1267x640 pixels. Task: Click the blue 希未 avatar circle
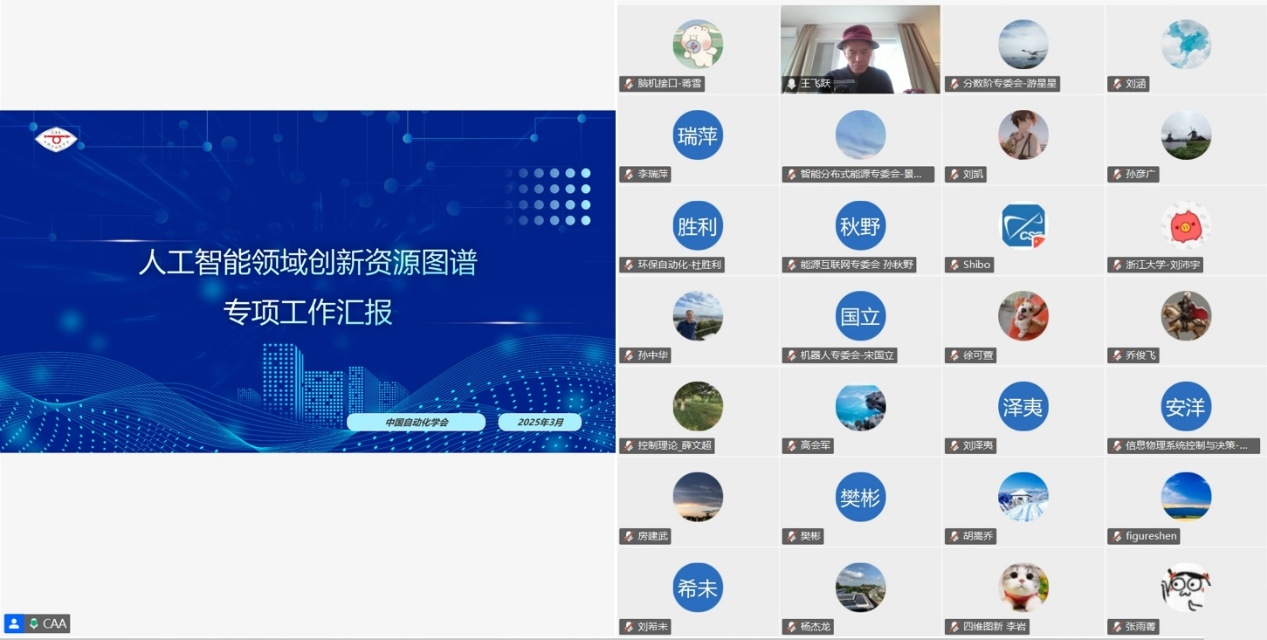click(698, 588)
